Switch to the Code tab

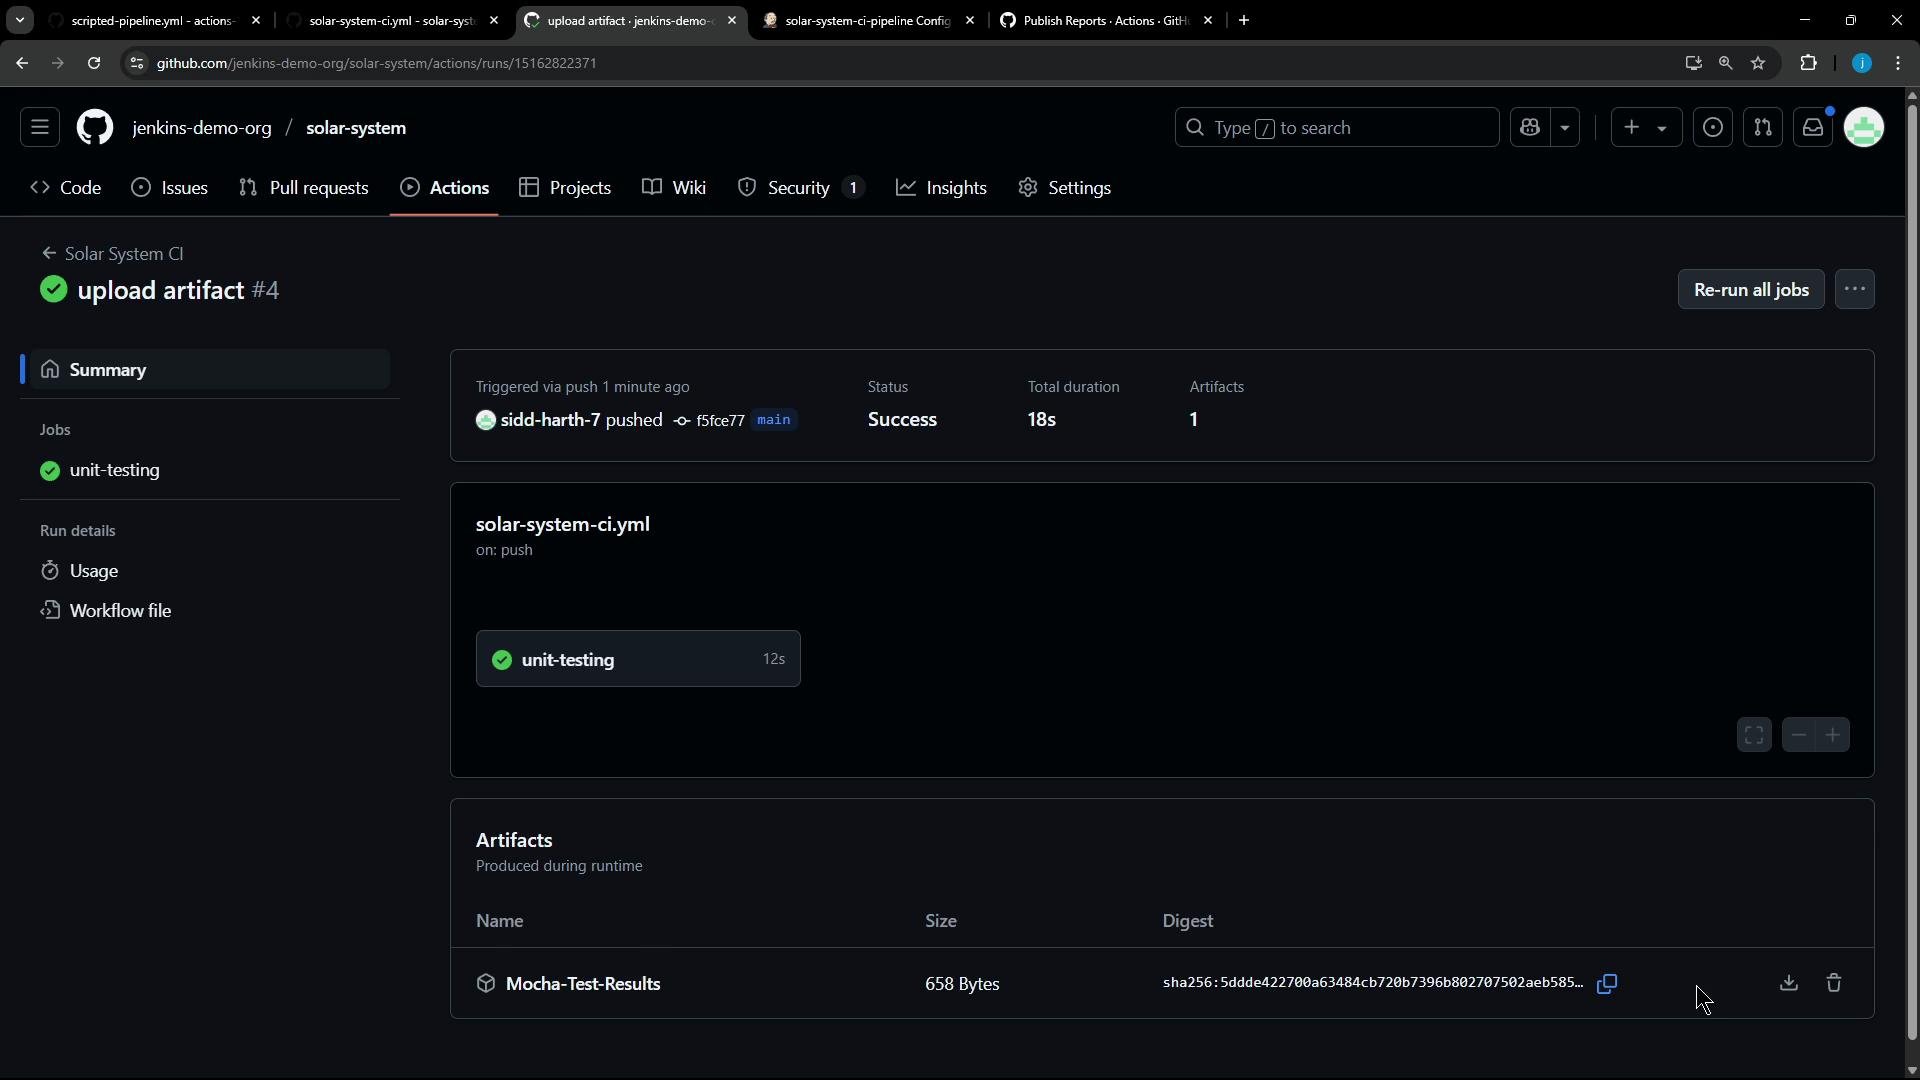point(66,188)
